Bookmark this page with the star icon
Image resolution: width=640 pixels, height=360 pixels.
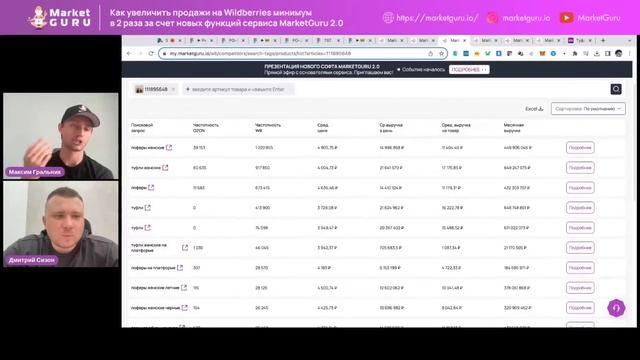pyautogui.click(x=441, y=53)
